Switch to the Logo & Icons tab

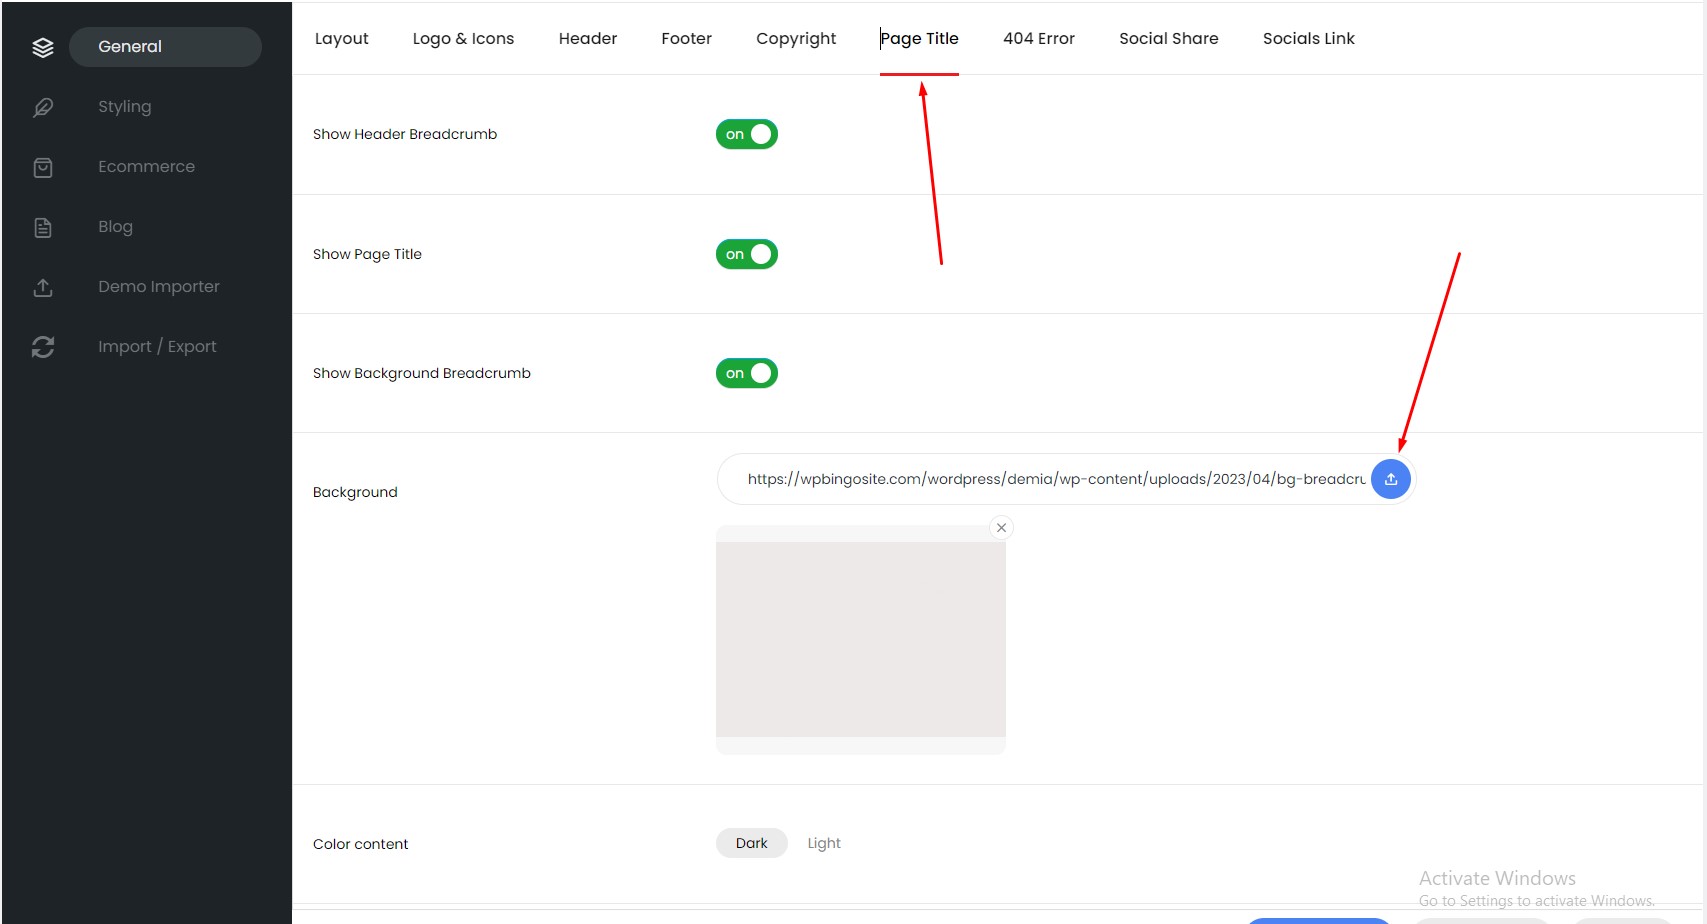463,38
